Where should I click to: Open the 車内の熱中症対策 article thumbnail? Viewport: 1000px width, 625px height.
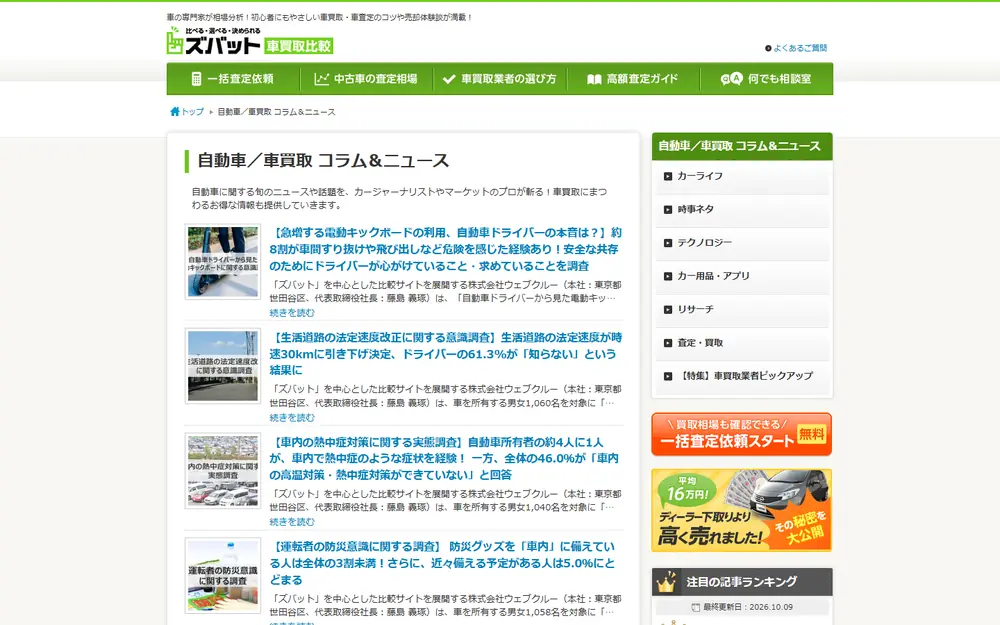pyautogui.click(x=223, y=471)
